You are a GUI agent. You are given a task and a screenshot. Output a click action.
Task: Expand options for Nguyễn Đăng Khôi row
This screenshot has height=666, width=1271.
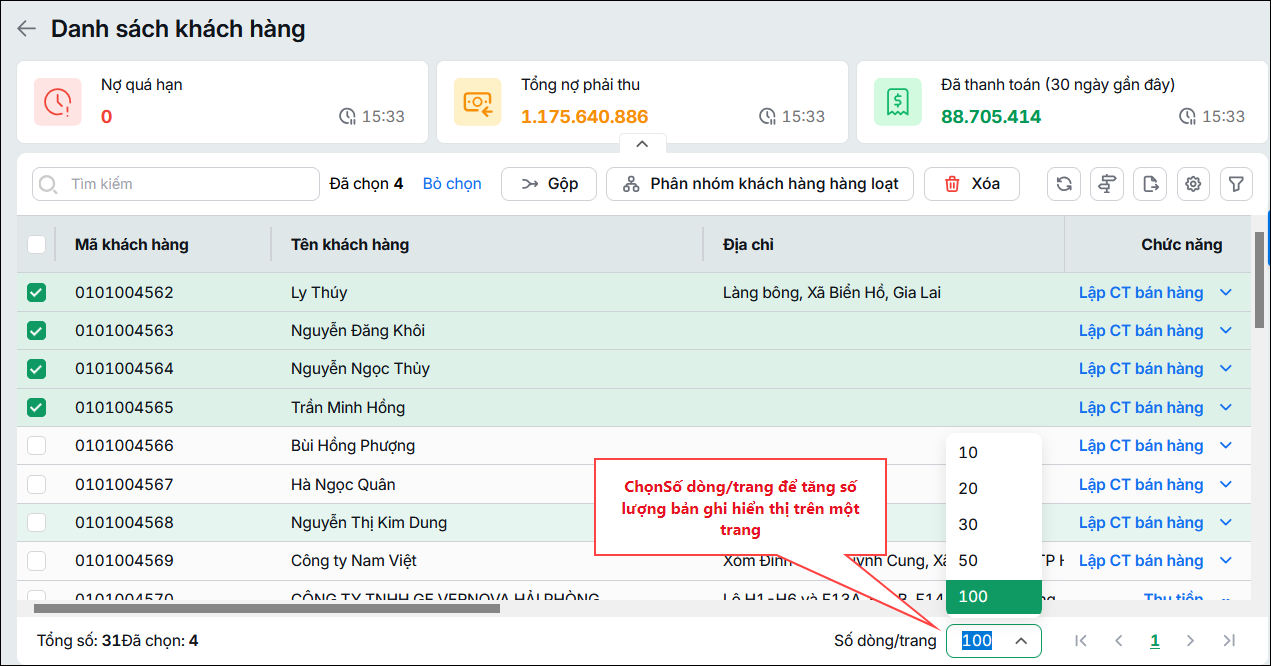[x=1227, y=331]
